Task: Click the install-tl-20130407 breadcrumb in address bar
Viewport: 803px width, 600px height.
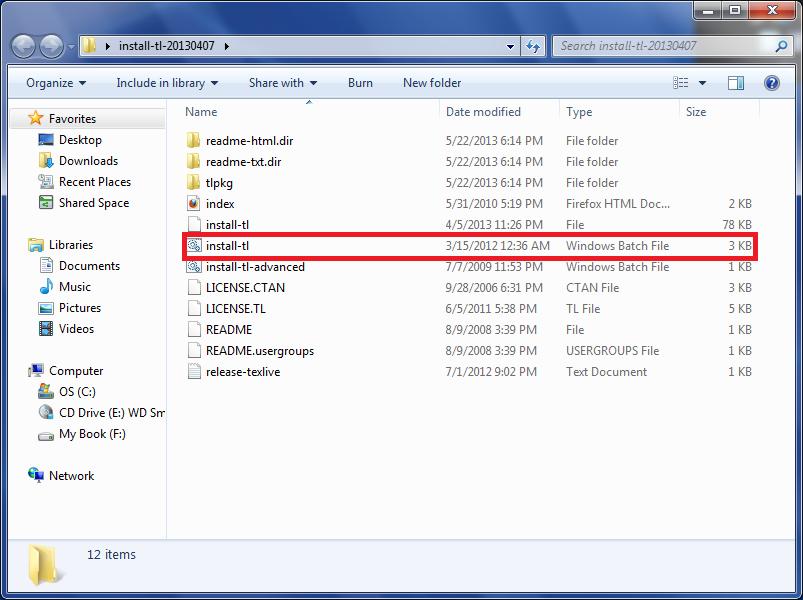Action: click(166, 46)
